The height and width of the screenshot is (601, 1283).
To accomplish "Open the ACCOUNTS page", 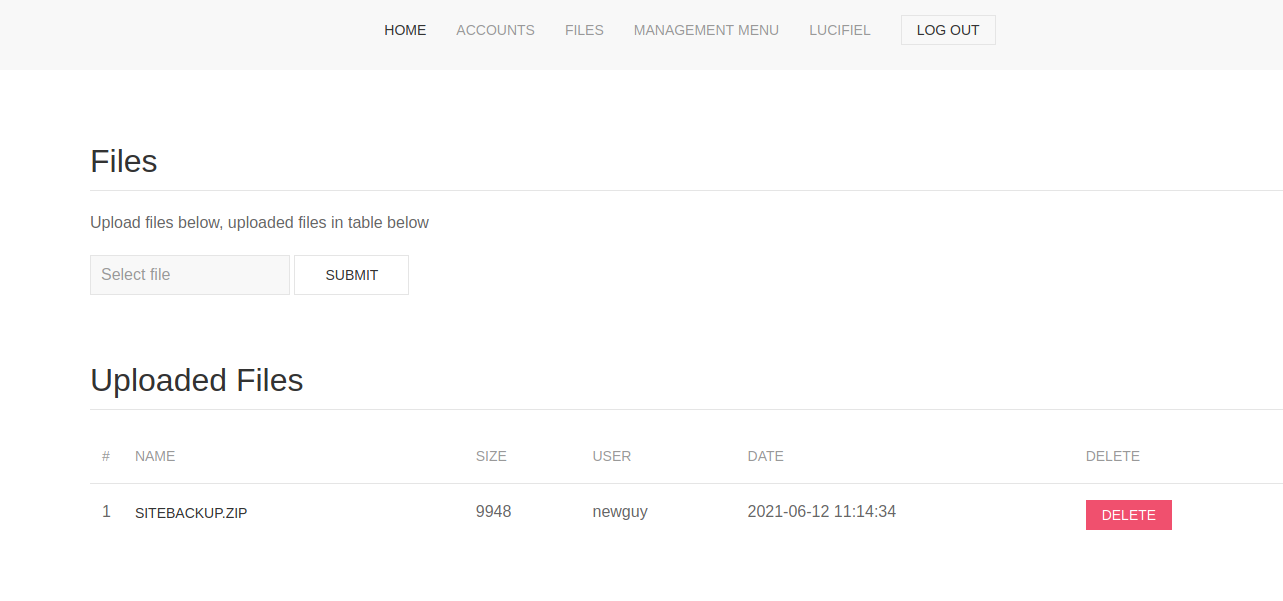I will click(495, 30).
